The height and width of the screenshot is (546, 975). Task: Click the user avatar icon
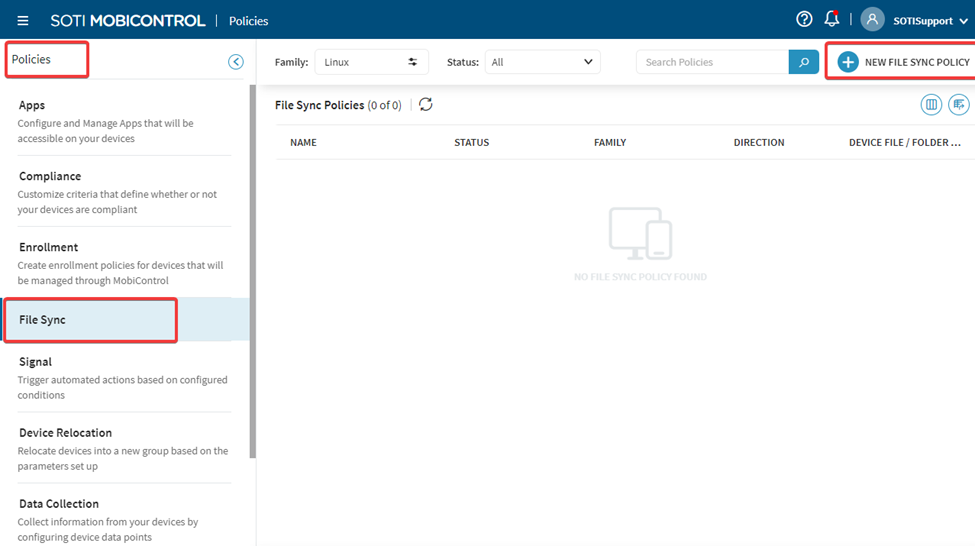coord(872,20)
